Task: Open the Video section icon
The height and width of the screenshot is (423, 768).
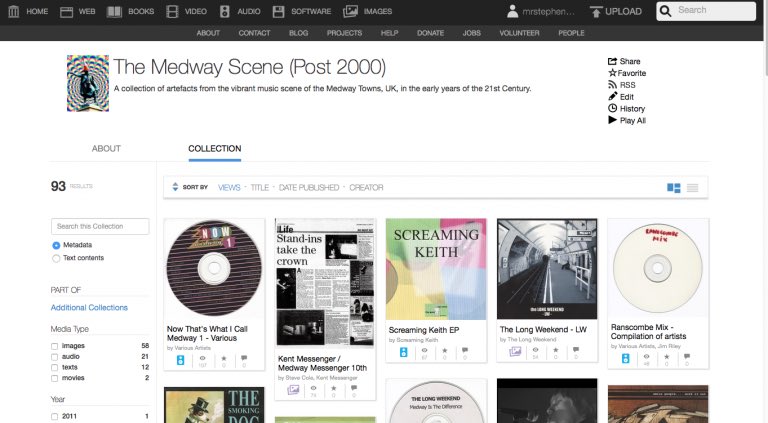Action: (172, 11)
